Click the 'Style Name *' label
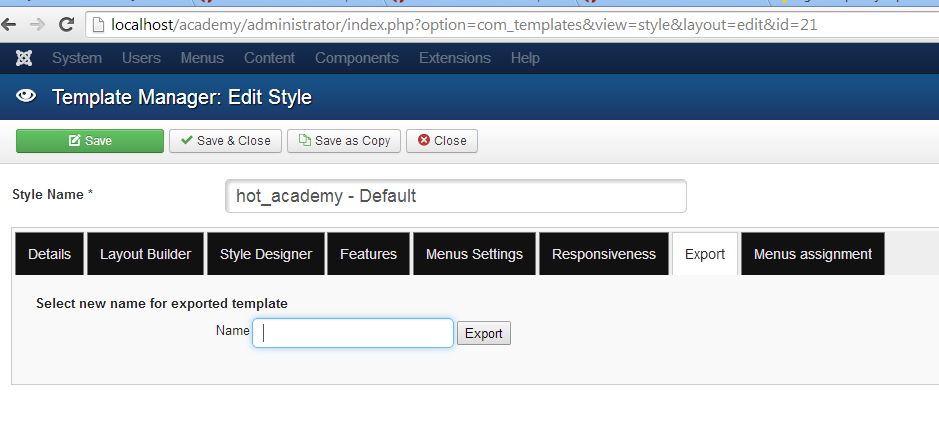939x429 pixels. click(x=53, y=195)
